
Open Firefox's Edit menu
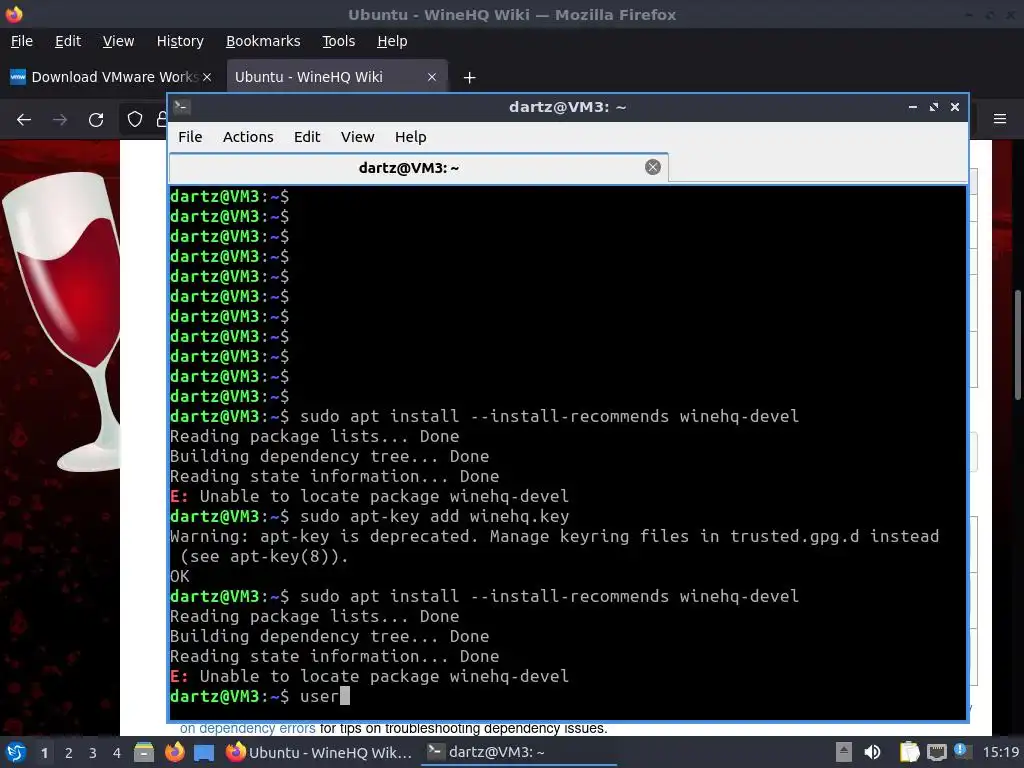point(68,41)
